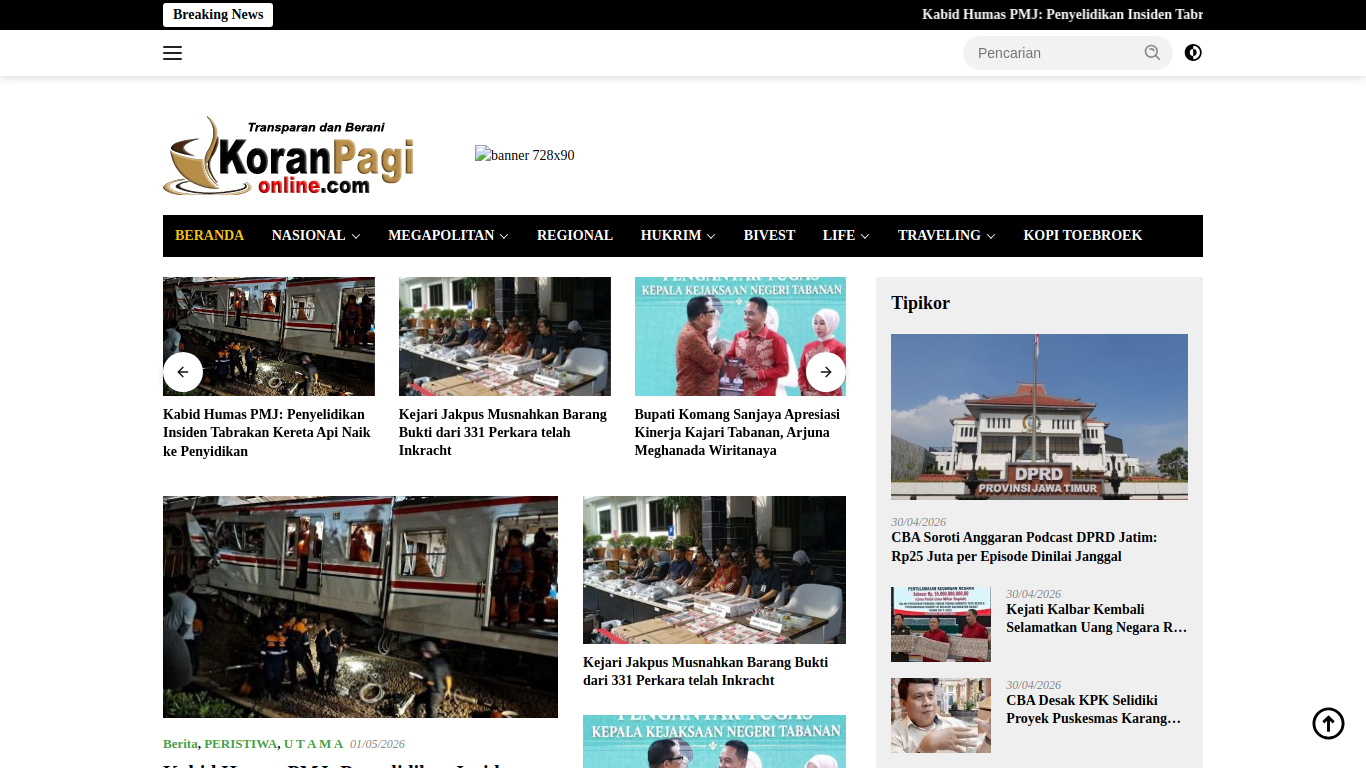Go to previous slide with left arrow
The height and width of the screenshot is (768, 1366).
183,372
